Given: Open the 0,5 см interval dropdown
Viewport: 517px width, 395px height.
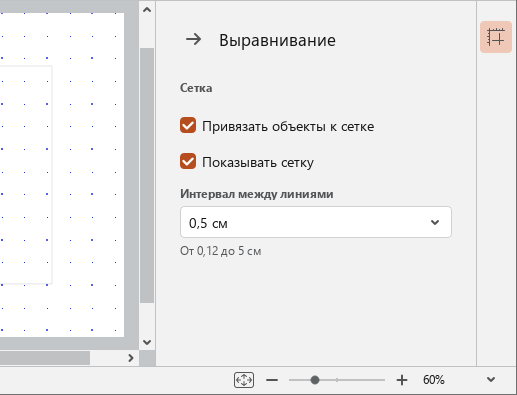Looking at the screenshot, I should [316, 222].
